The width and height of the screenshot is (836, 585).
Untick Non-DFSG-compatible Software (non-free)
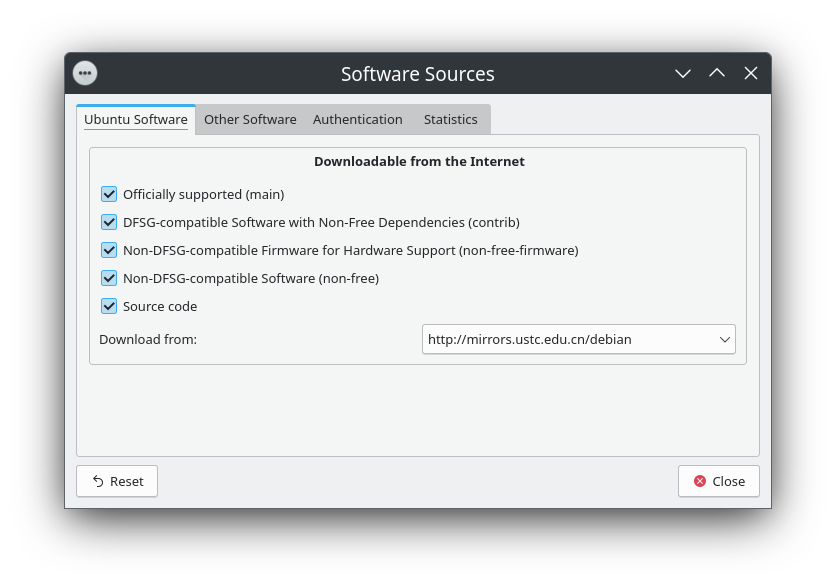(109, 278)
